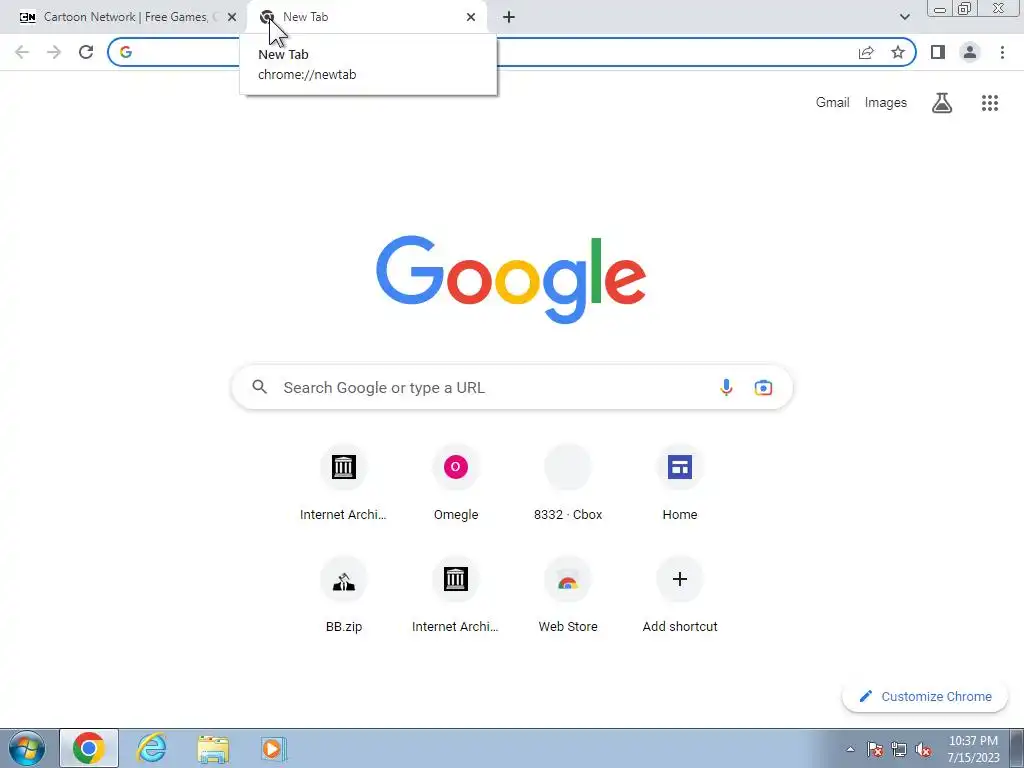Open a new tab with the plus button

(x=509, y=17)
